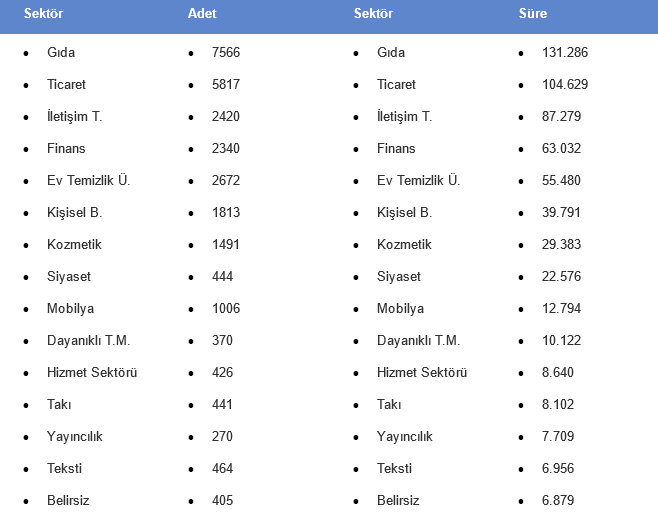
Task: Select the Finans duration 63.032
Action: tap(561, 149)
